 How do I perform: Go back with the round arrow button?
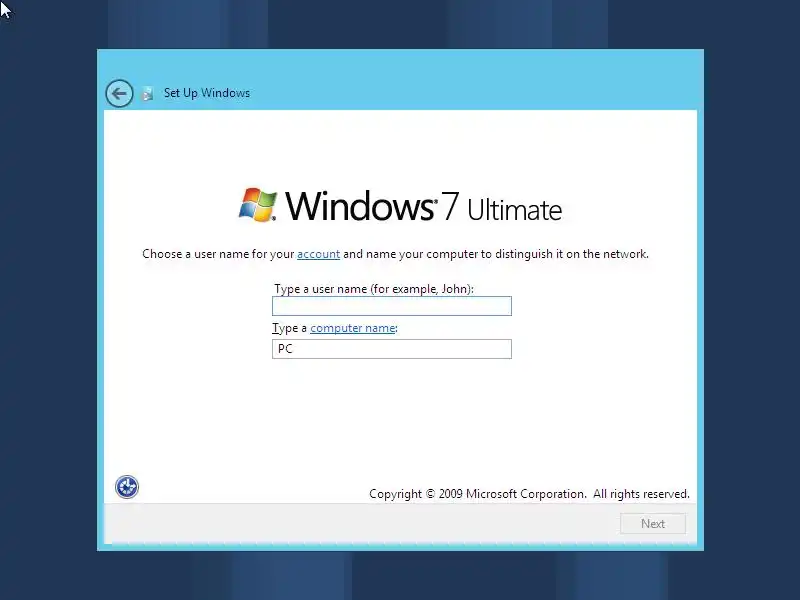tap(119, 93)
